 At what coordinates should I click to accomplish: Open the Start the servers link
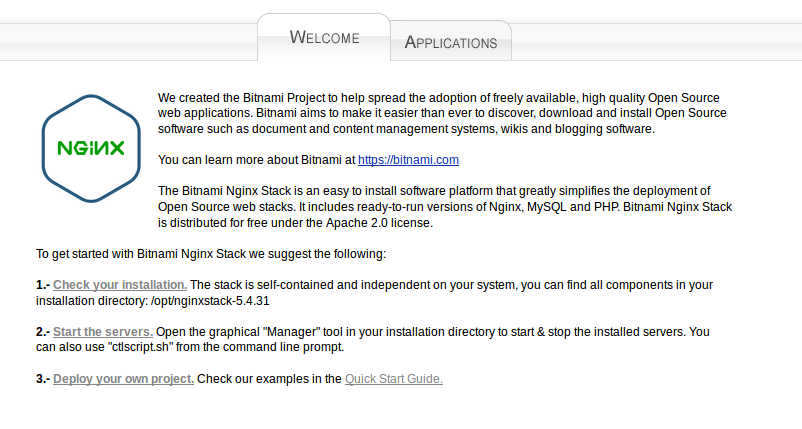pyautogui.click(x=103, y=332)
